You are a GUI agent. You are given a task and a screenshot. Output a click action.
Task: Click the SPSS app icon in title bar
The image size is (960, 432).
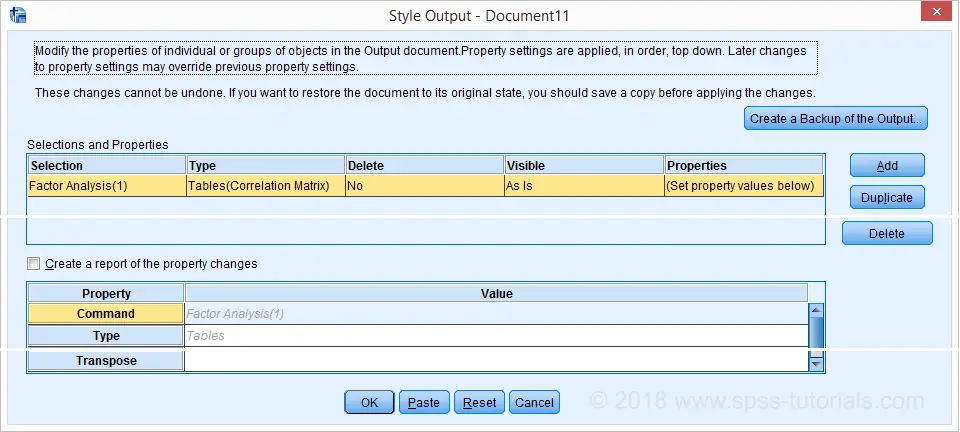click(18, 15)
